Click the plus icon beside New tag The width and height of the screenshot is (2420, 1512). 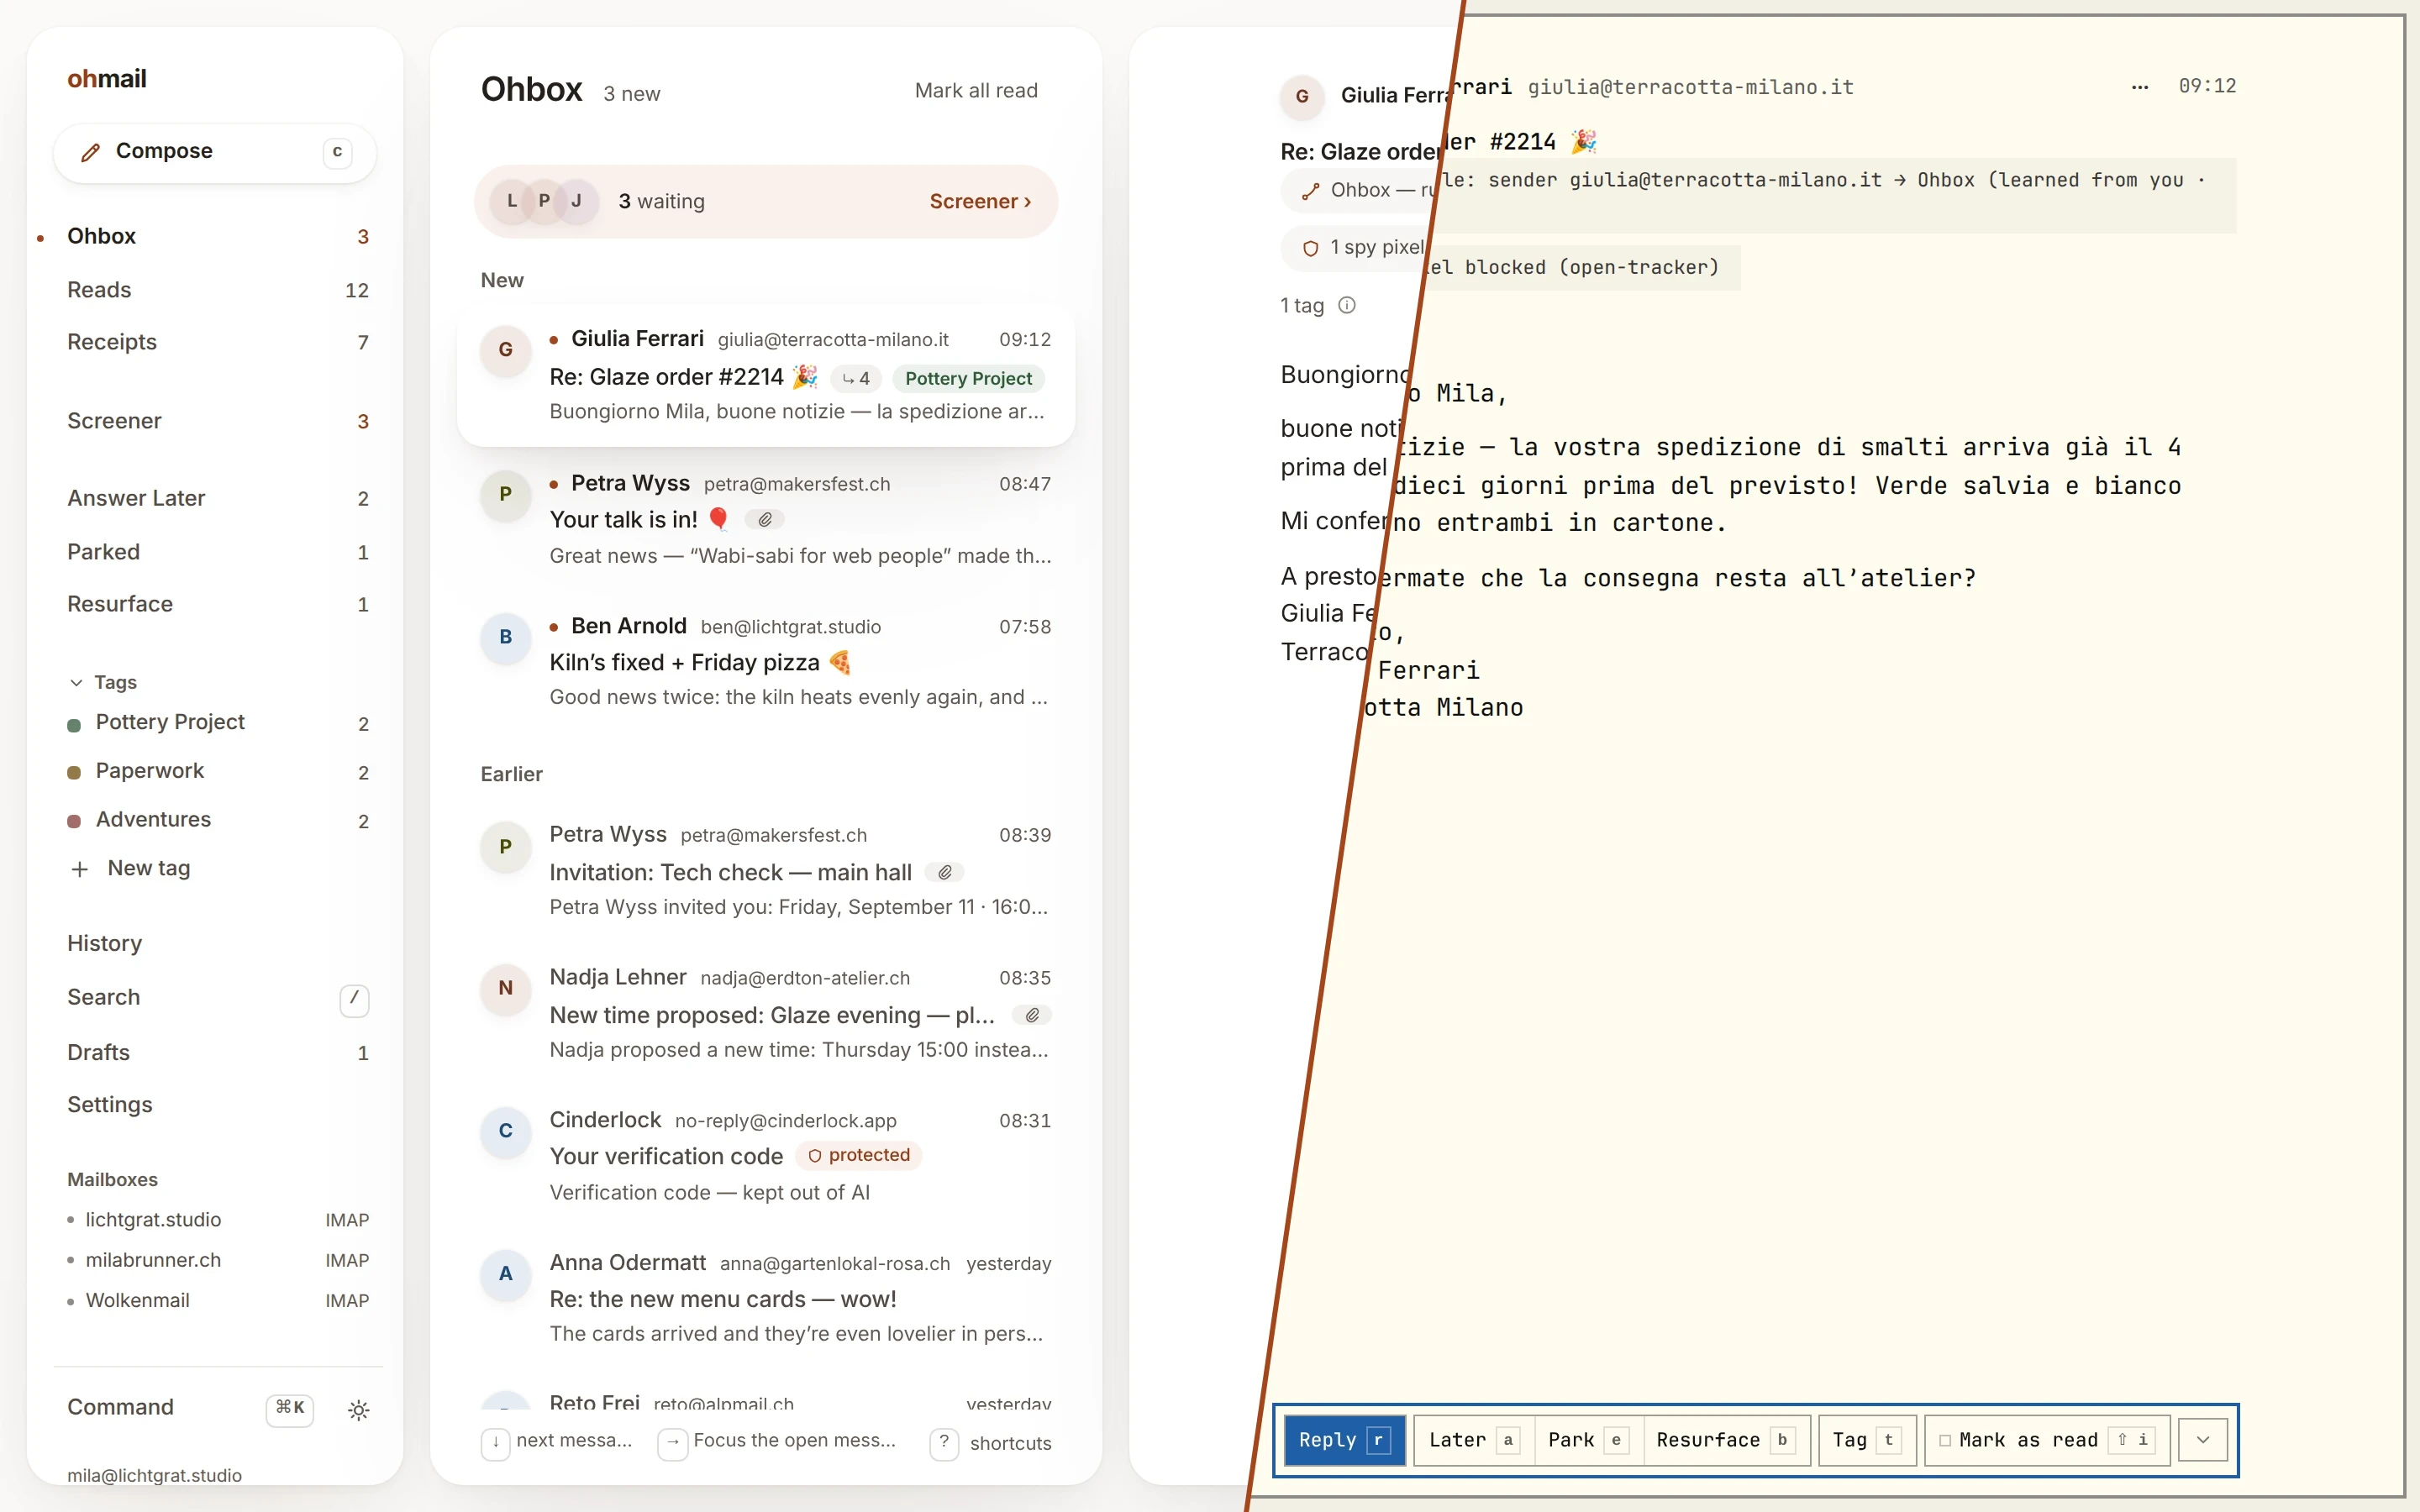point(80,869)
